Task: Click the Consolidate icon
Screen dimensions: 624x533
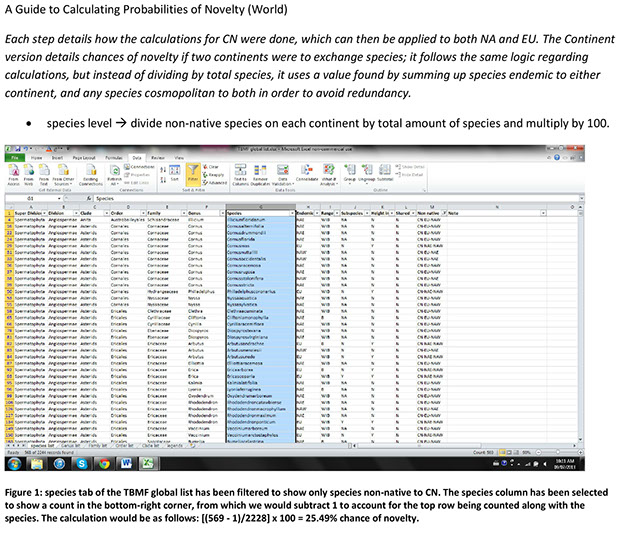Action: 307,174
